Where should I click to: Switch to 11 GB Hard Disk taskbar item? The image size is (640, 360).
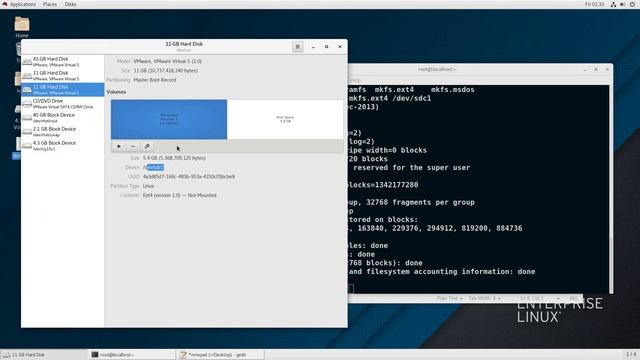[44, 355]
